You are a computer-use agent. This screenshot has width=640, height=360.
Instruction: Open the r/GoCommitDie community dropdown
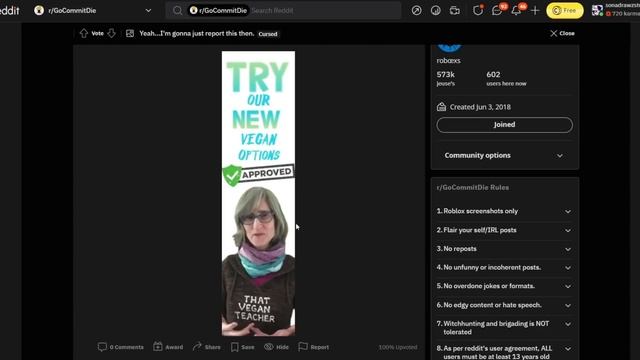click(x=93, y=11)
